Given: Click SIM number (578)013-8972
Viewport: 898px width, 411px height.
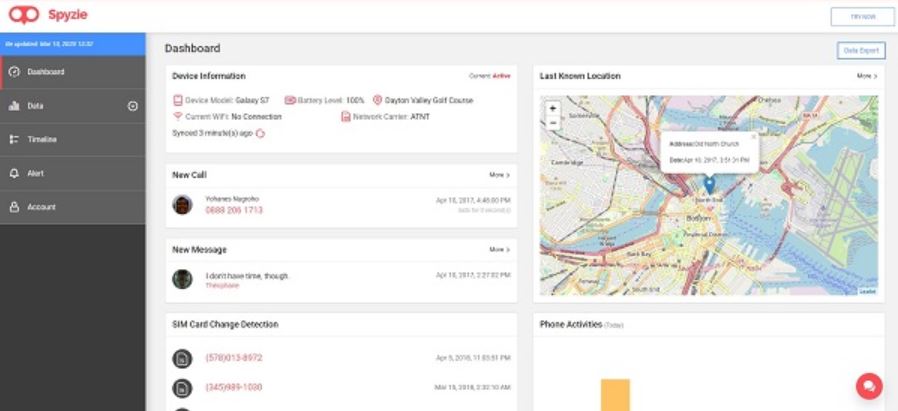Looking at the screenshot, I should pyautogui.click(x=234, y=358).
